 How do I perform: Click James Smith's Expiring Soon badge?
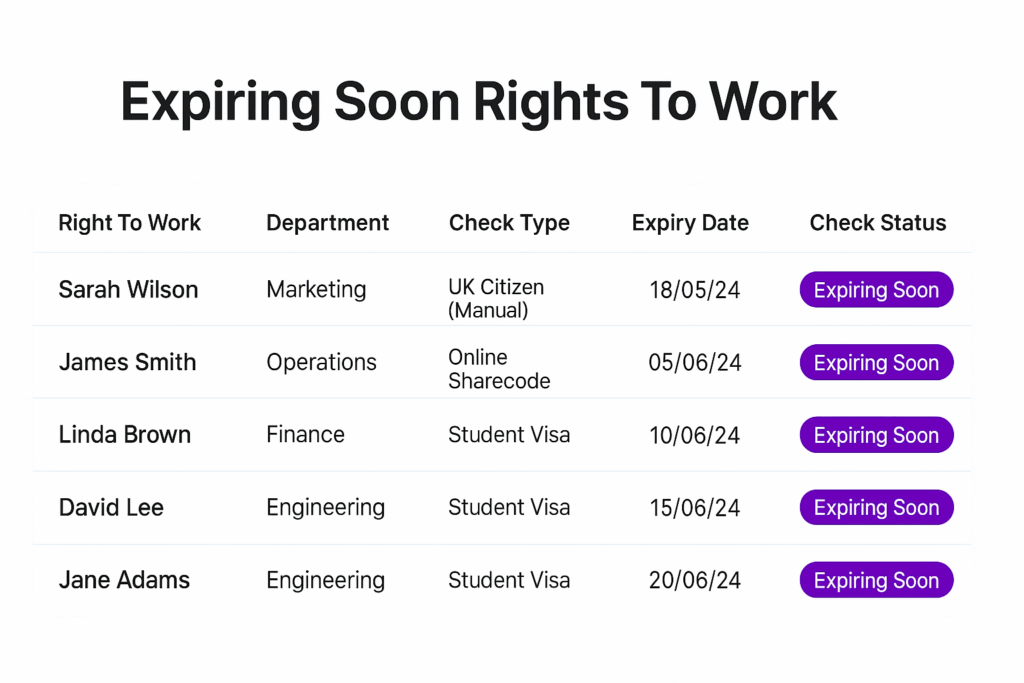coord(876,362)
